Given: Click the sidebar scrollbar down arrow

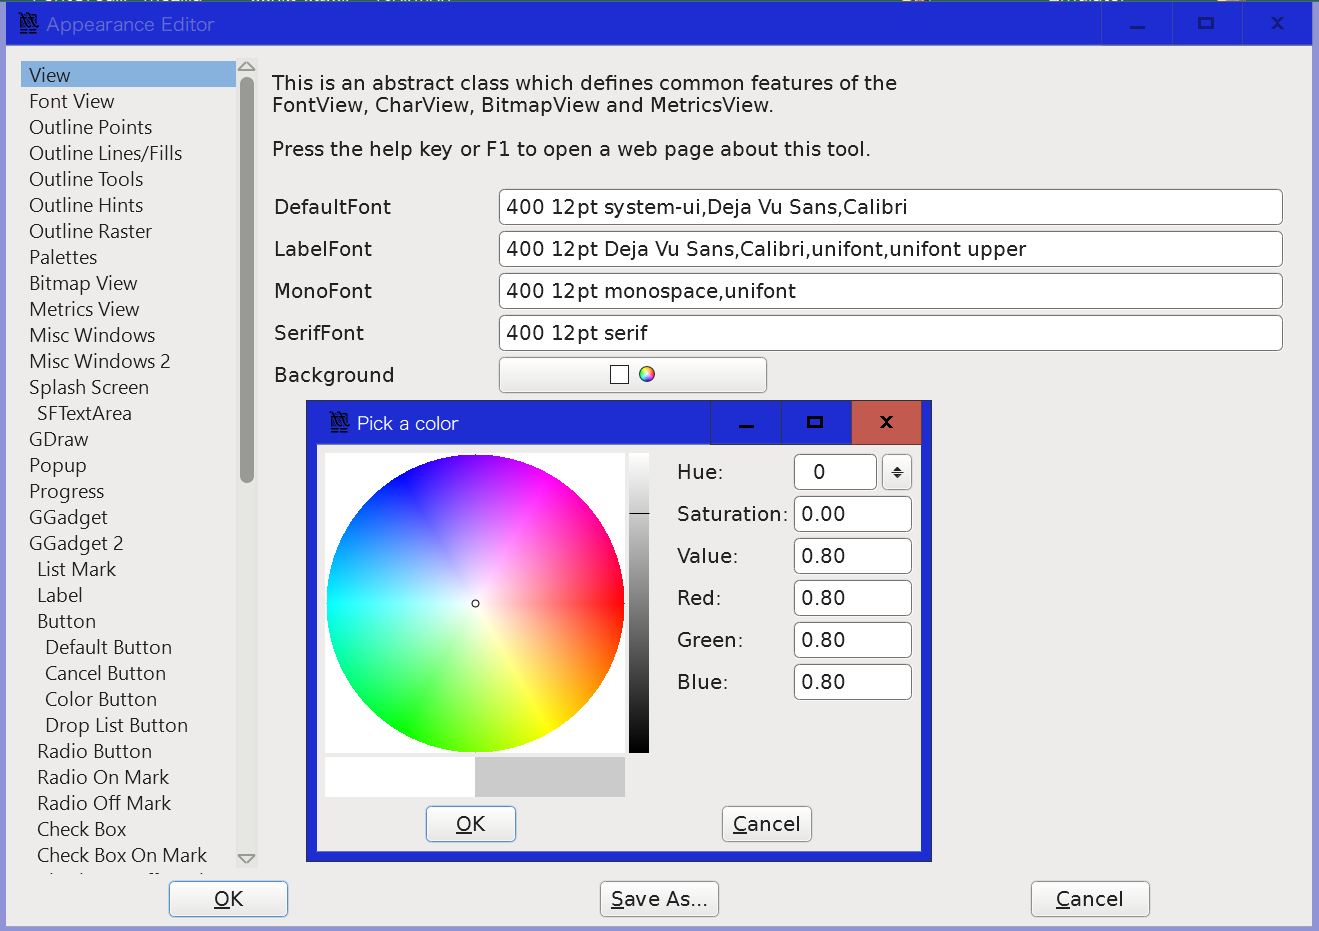Looking at the screenshot, I should click(x=246, y=858).
